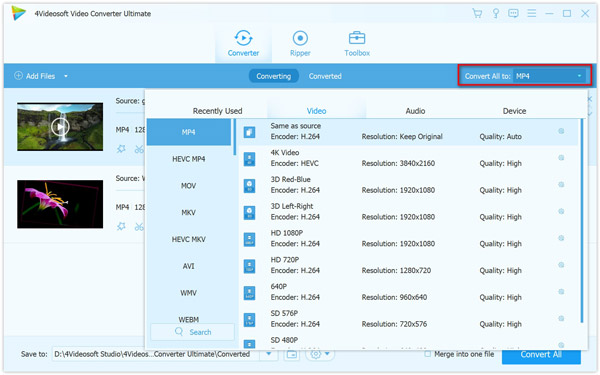Click the format Search box

coord(192,332)
